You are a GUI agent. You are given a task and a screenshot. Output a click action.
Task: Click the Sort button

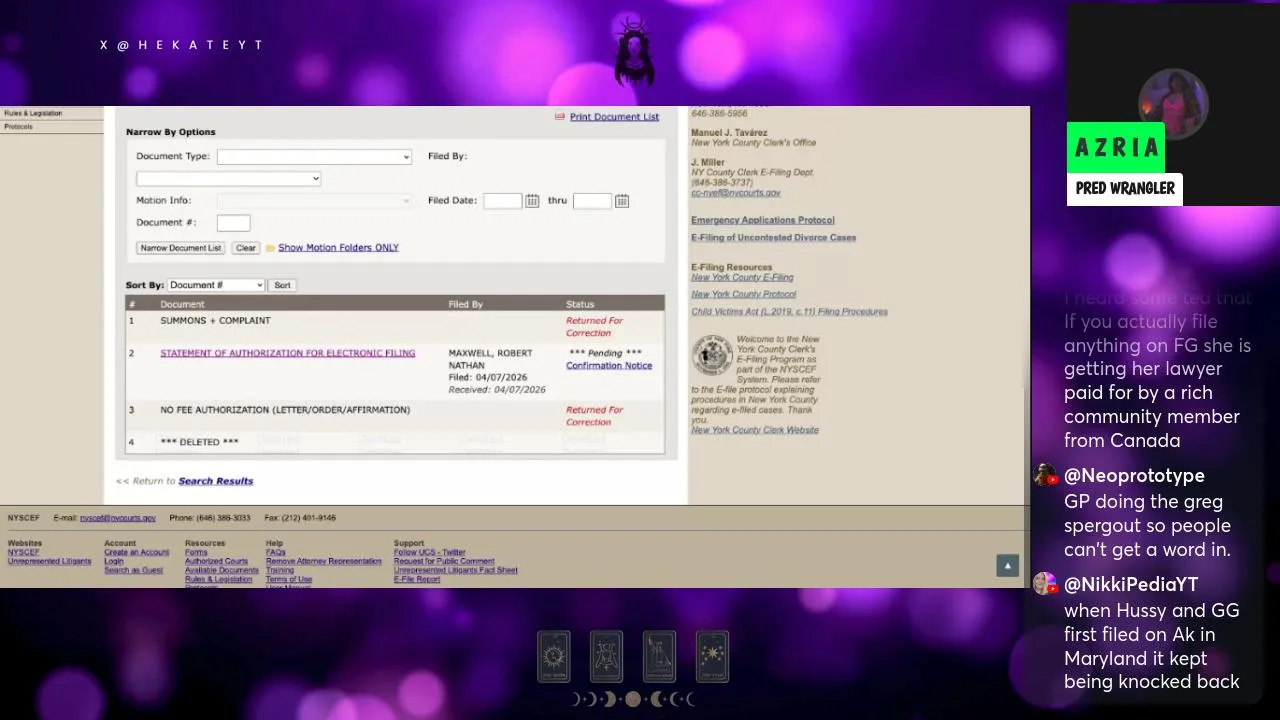283,285
